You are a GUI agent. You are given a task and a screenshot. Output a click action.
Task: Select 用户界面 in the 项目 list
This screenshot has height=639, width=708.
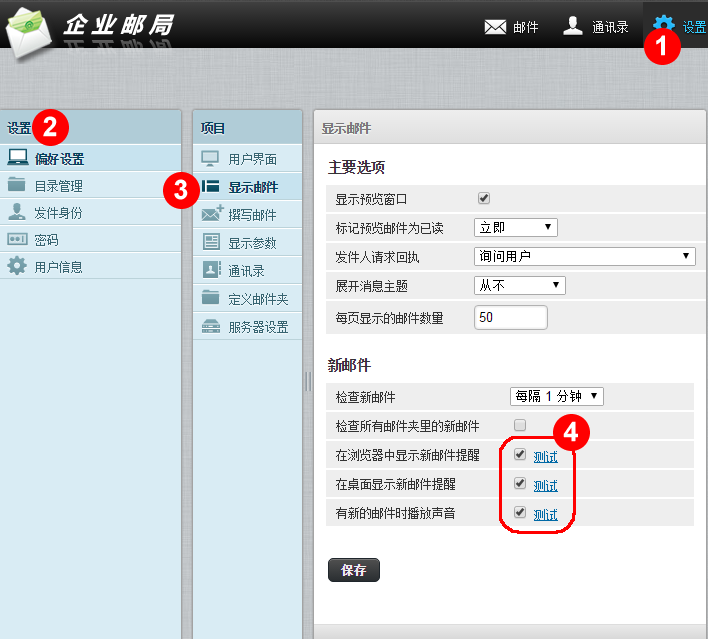point(252,159)
